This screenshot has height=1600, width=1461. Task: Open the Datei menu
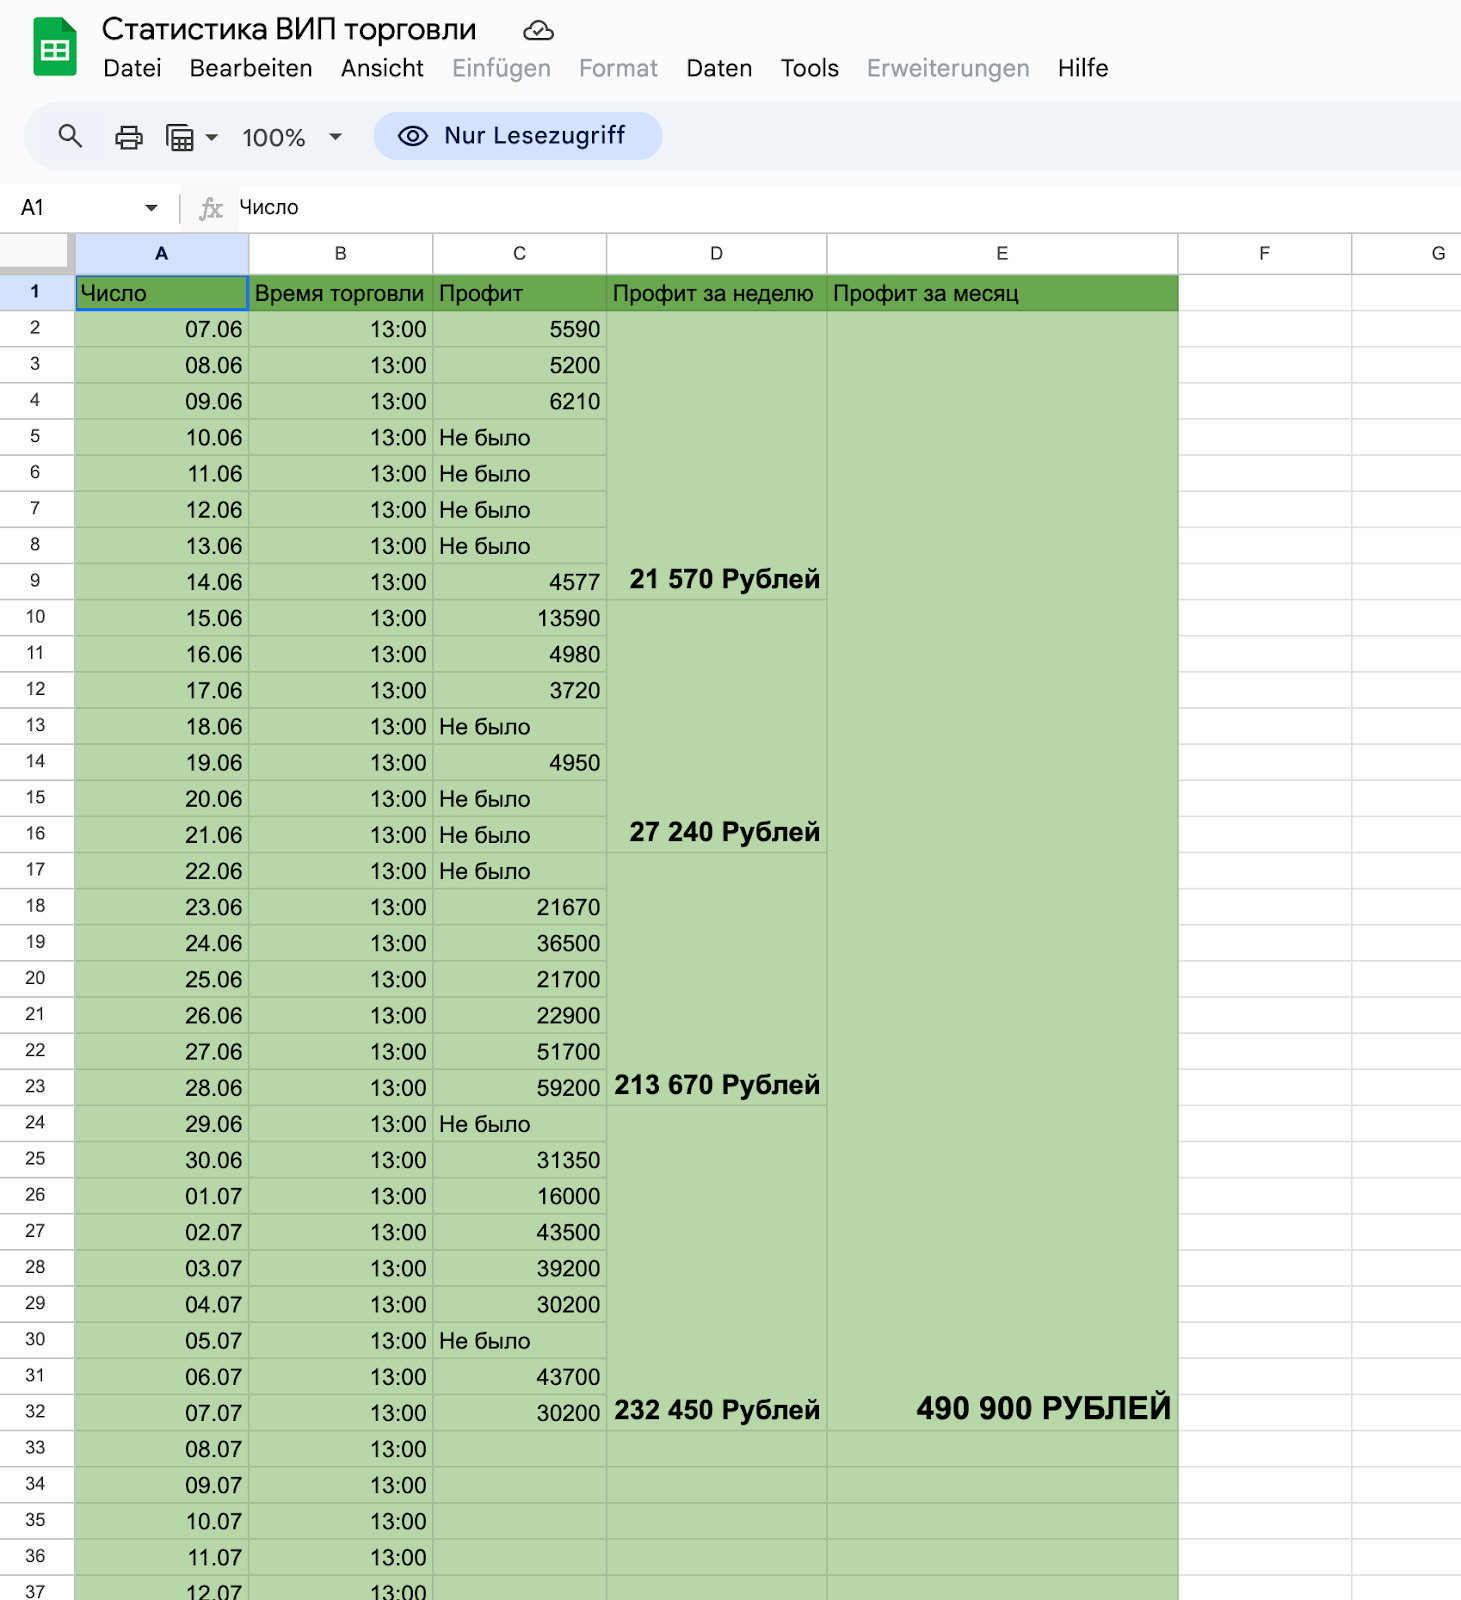pos(132,68)
